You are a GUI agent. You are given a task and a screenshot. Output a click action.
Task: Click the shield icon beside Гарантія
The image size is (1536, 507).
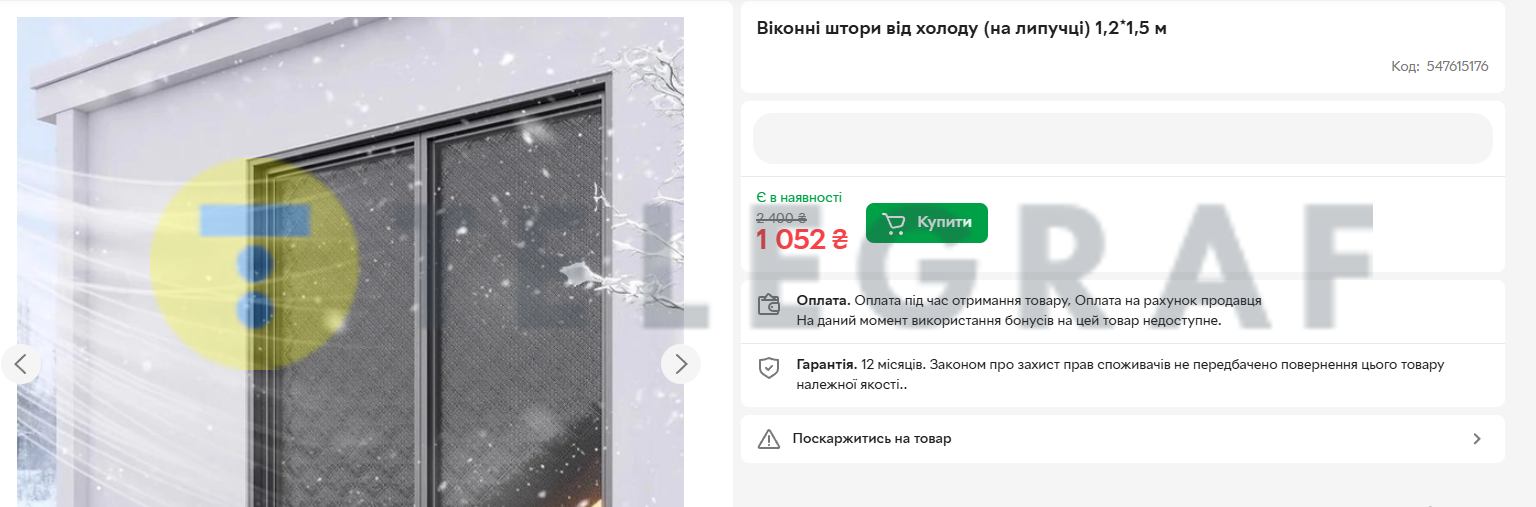[x=768, y=367]
